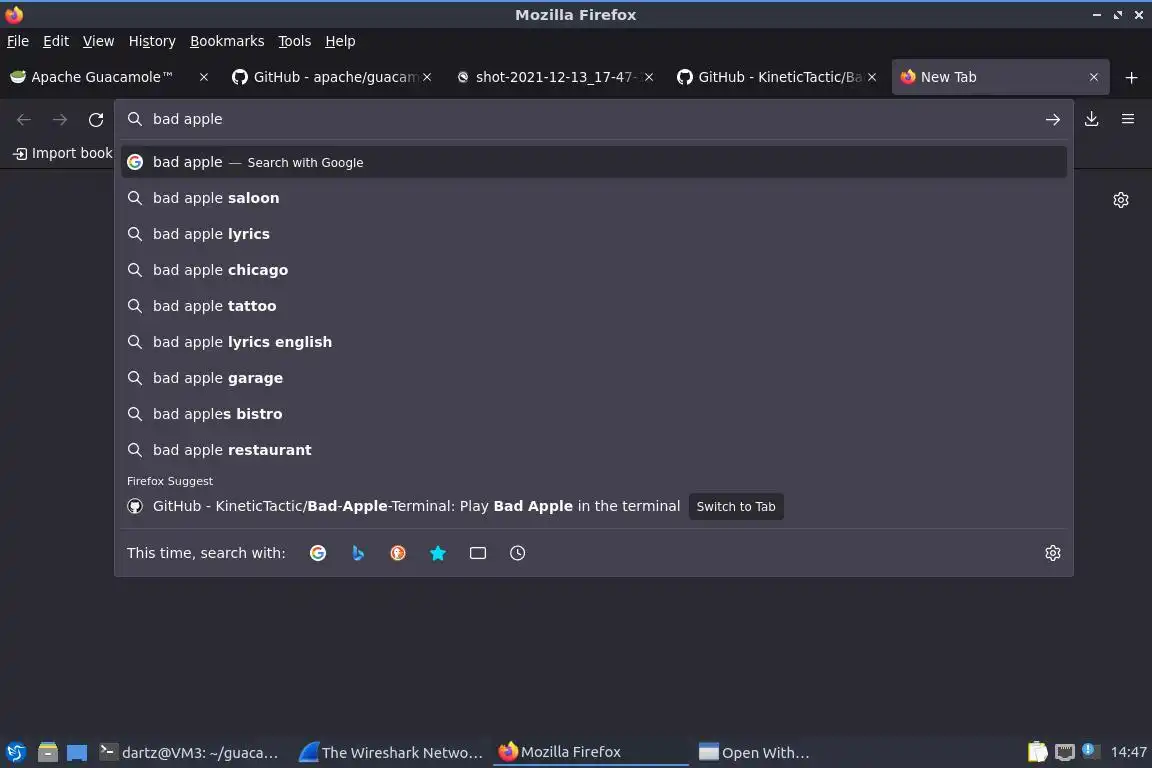Search this time with Bing icon

point(358,553)
